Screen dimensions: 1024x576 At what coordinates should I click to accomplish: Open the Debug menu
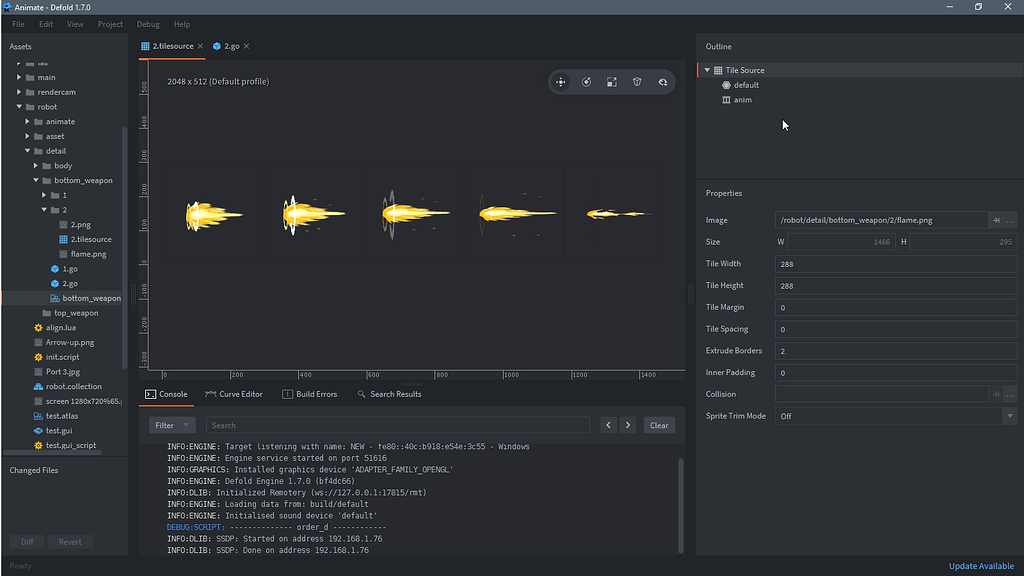[147, 23]
